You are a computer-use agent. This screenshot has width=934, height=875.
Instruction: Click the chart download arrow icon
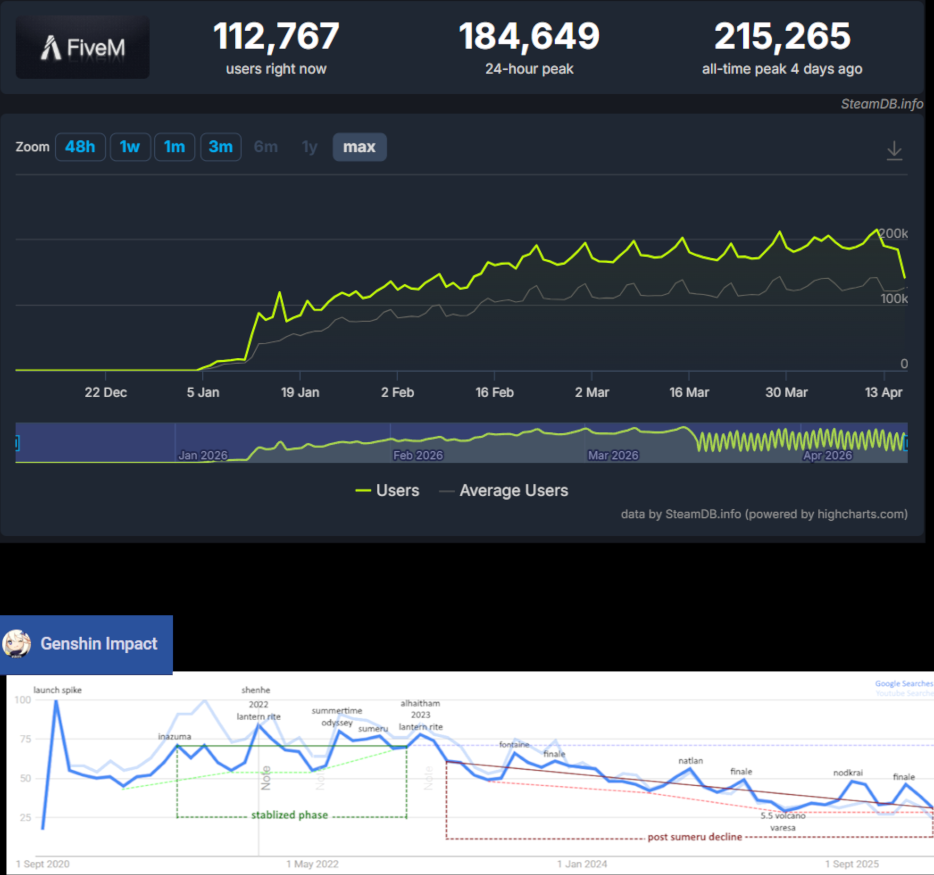tap(894, 150)
